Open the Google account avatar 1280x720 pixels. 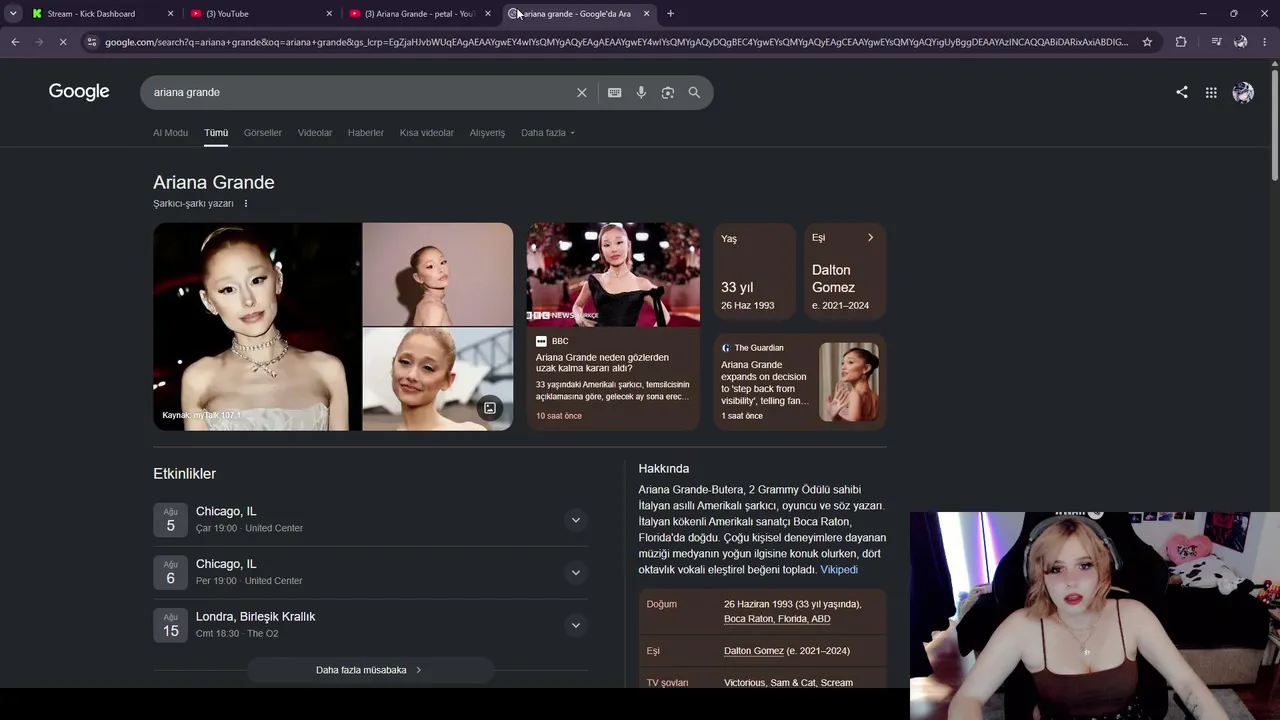coord(1243,92)
